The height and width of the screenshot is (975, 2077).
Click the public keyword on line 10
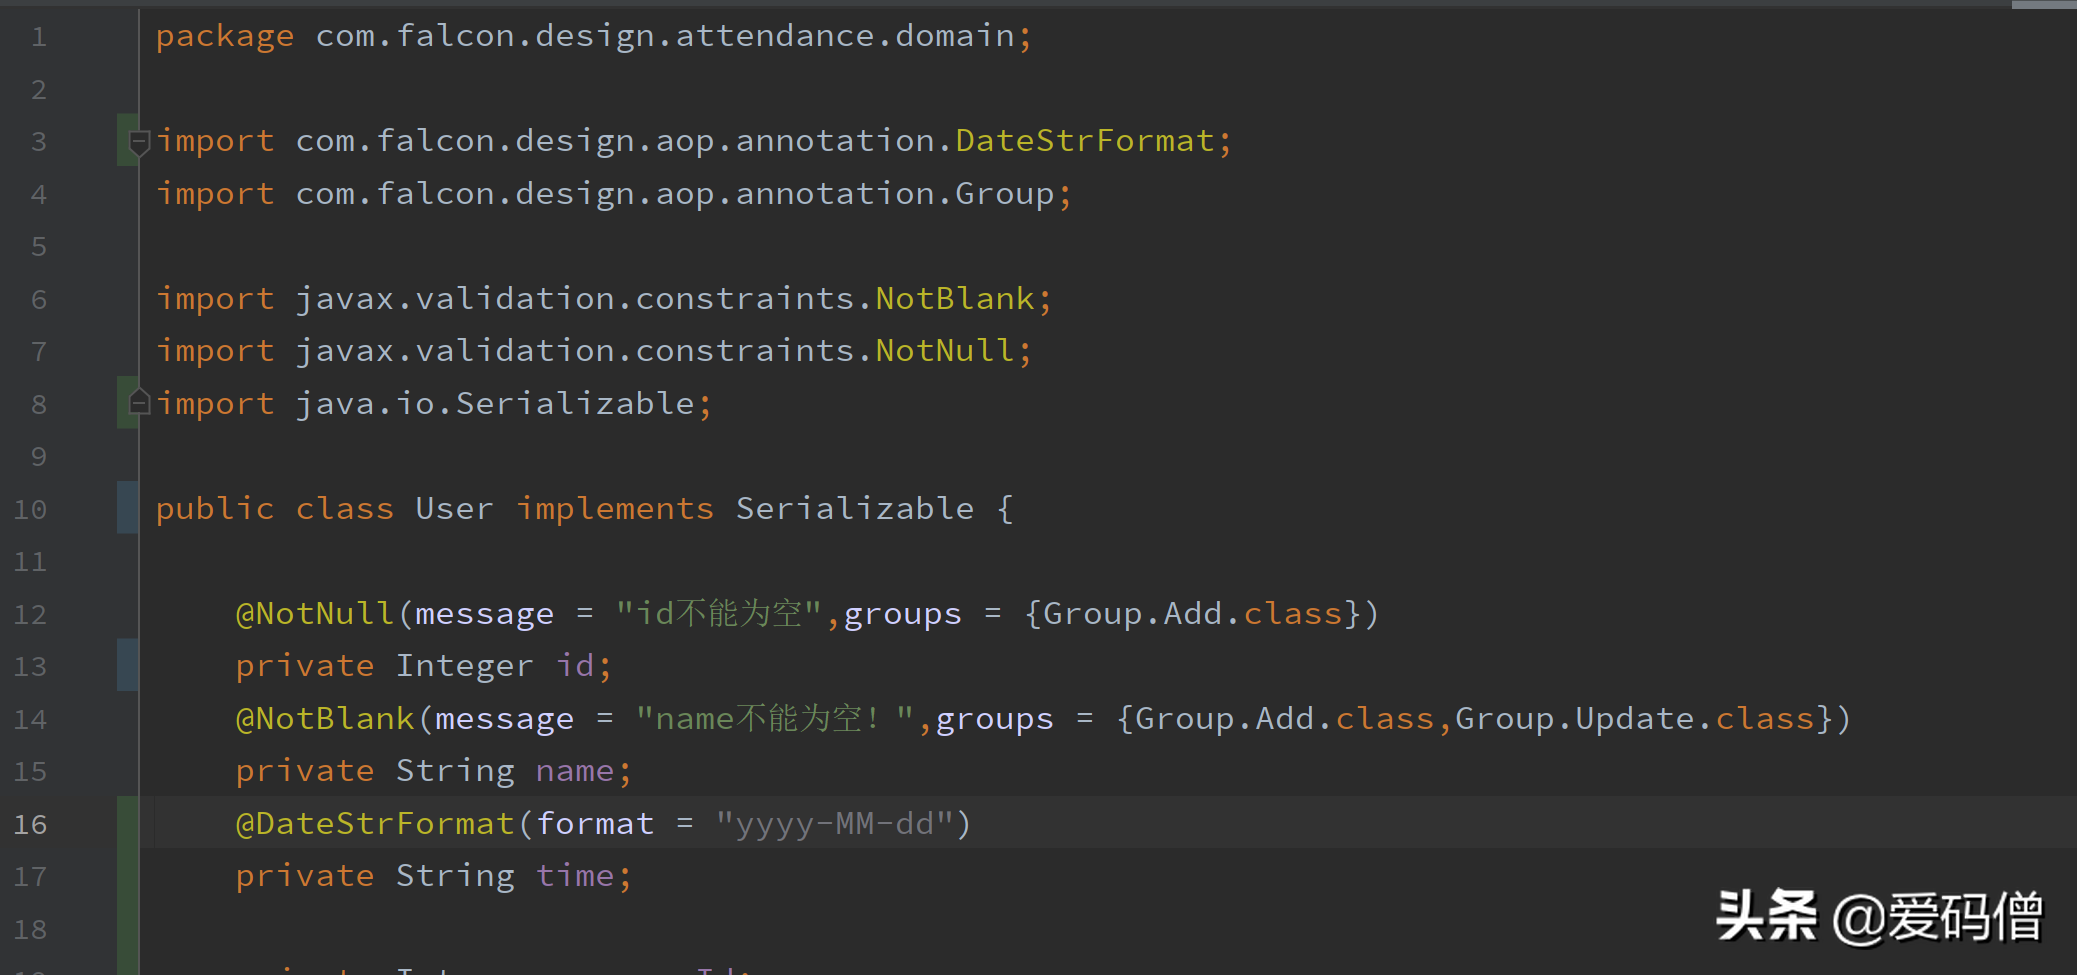[215, 509]
